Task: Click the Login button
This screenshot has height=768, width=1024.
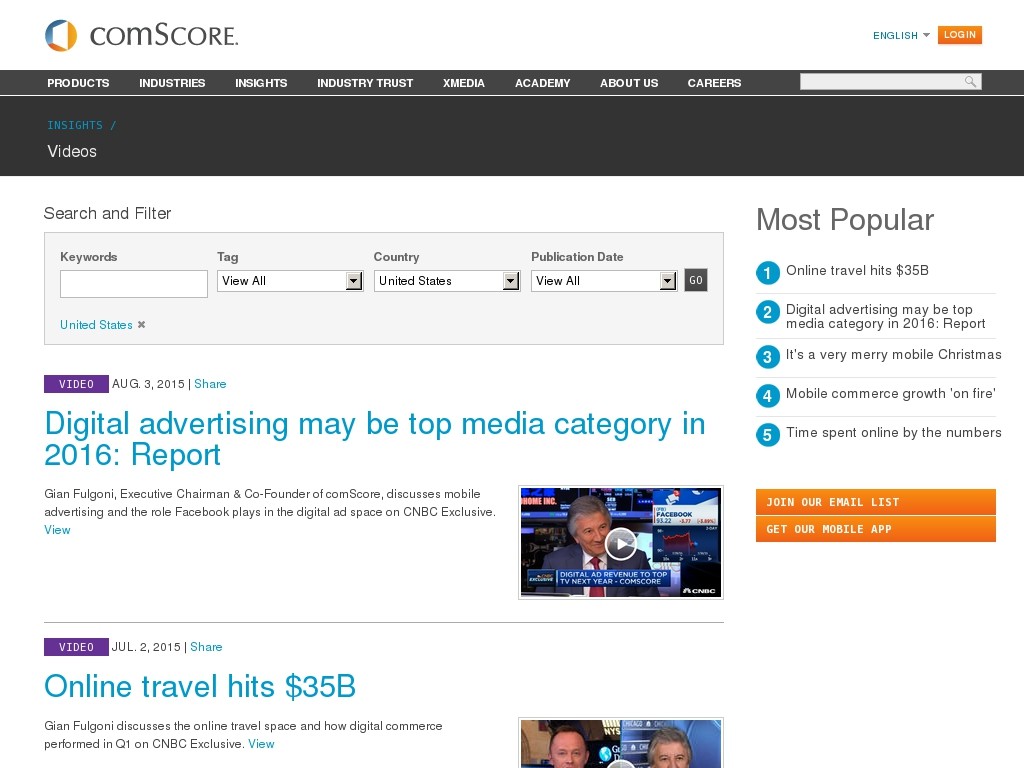Action: tap(960, 35)
